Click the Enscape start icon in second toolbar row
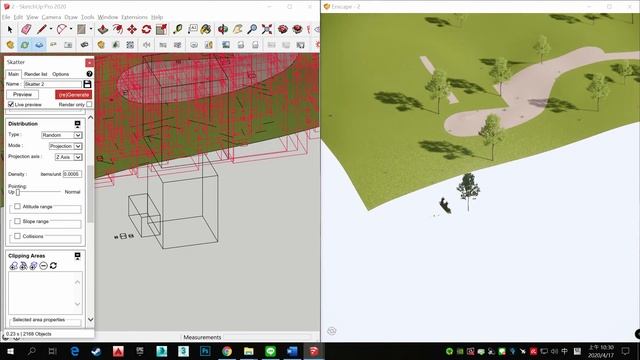 (x=10, y=44)
